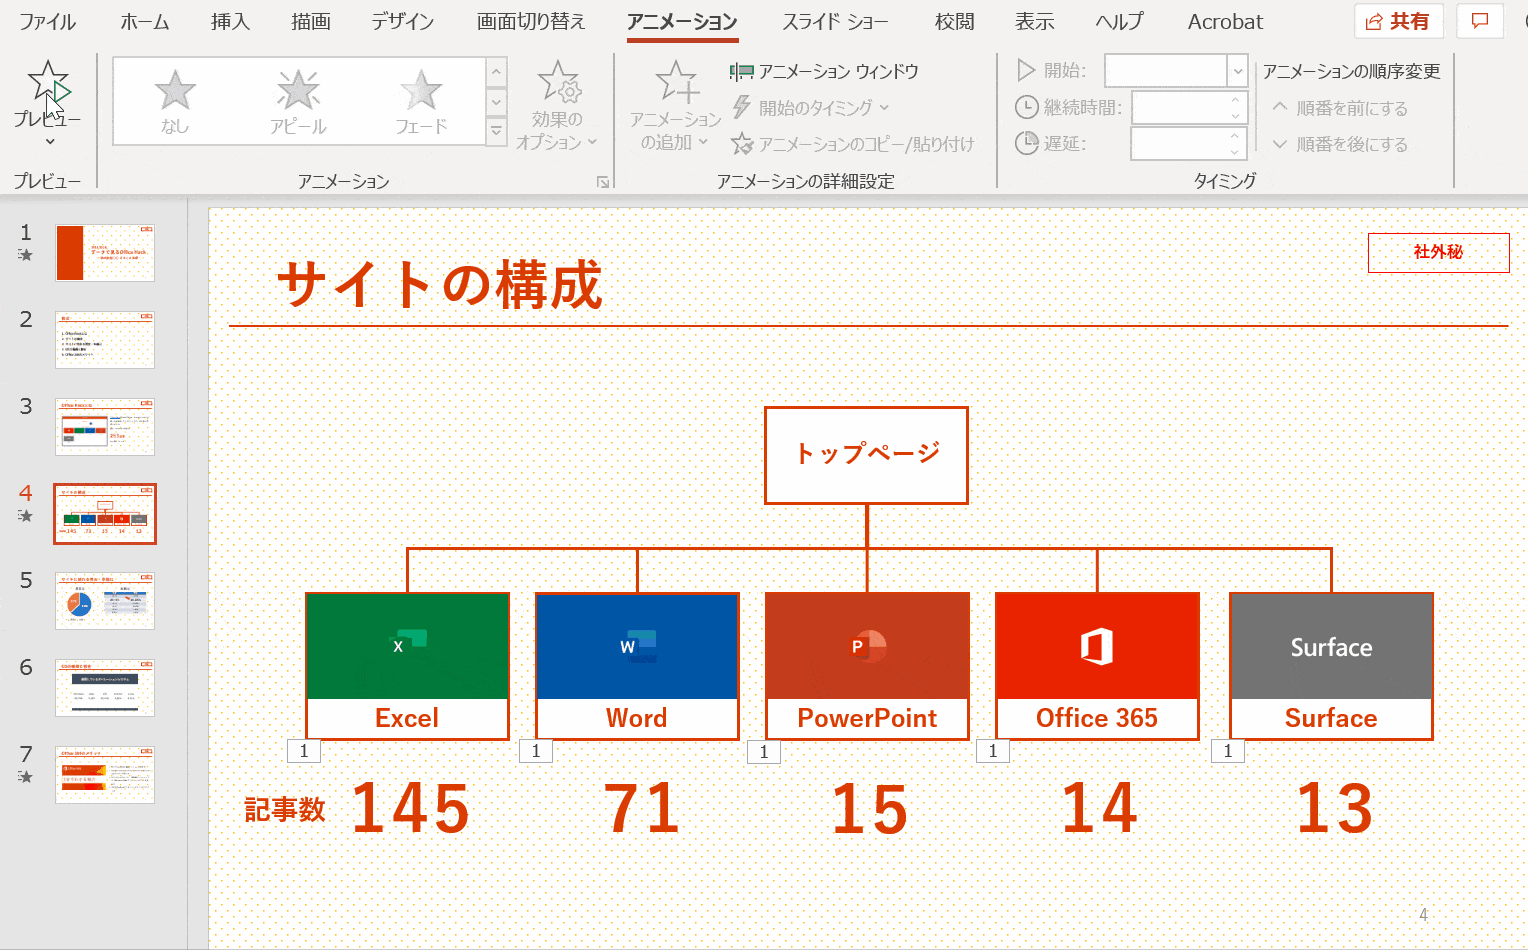This screenshot has width=1528, height=950.
Task: Click the slide title サイトの構成
Action: 440,285
